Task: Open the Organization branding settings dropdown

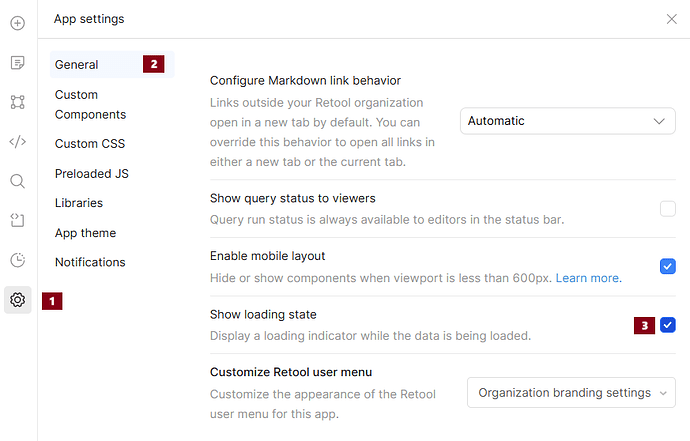Action: point(571,393)
